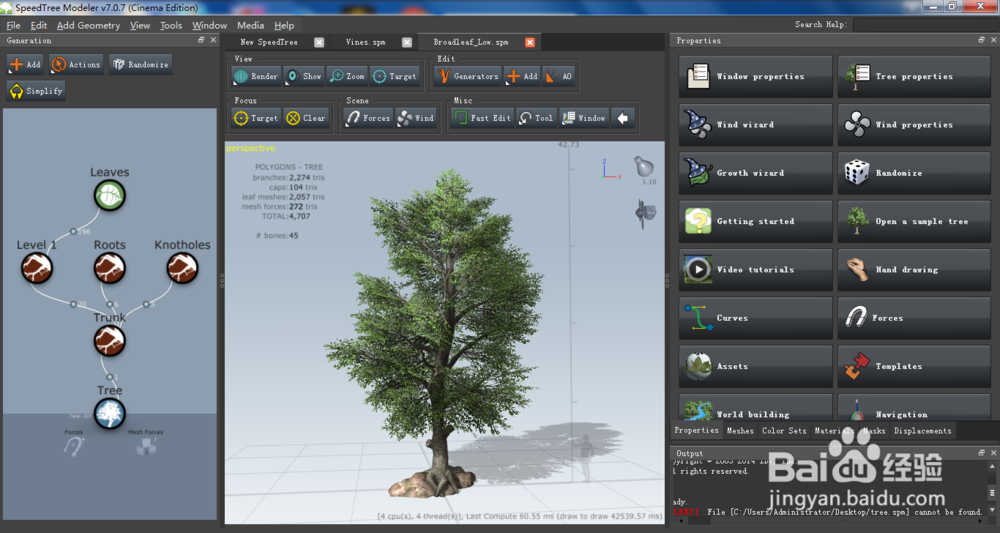Open Video tutorials

(x=756, y=270)
